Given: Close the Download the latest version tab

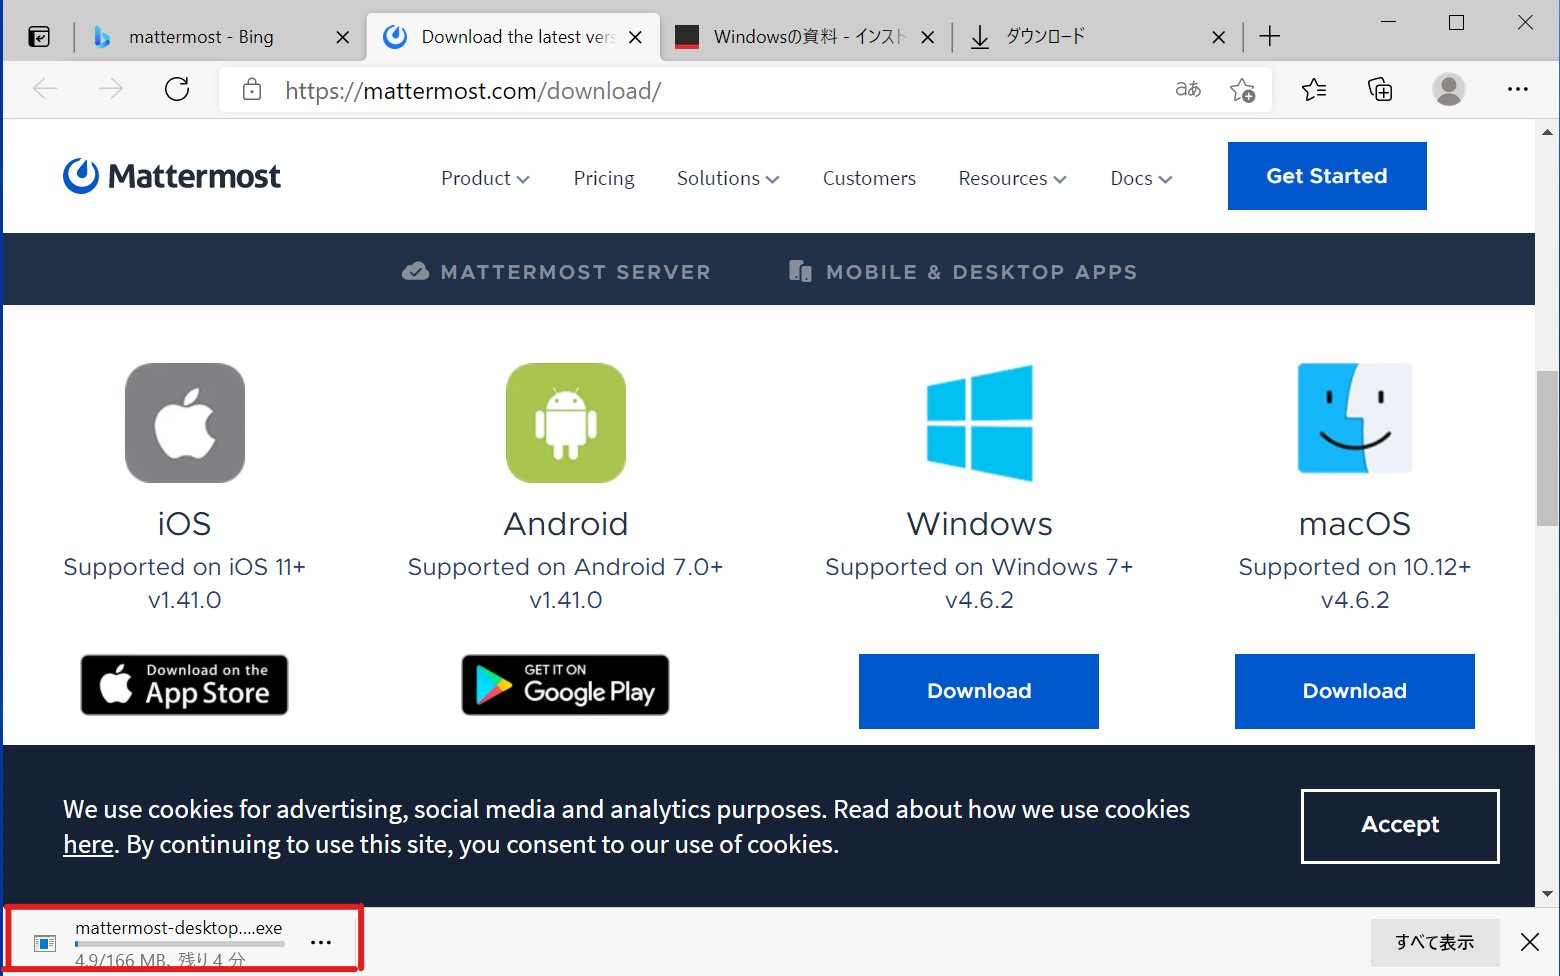Looking at the screenshot, I should coord(635,37).
